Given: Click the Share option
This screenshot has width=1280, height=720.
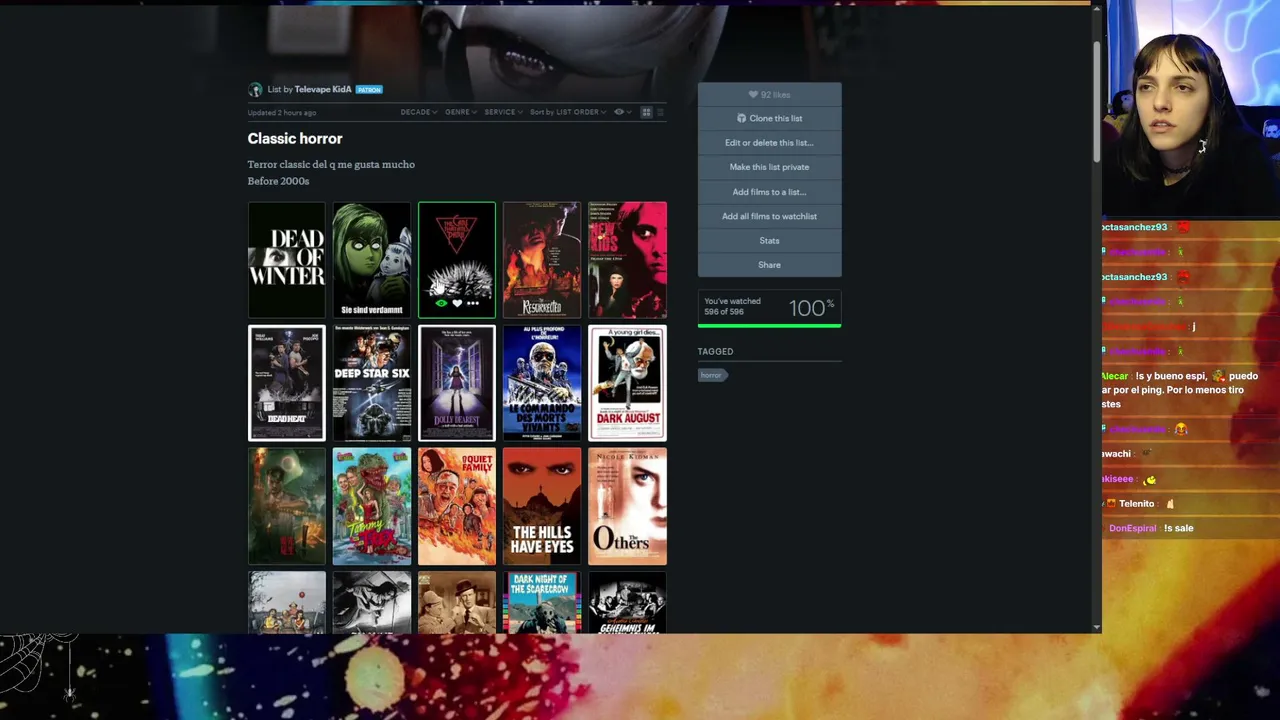Looking at the screenshot, I should [x=769, y=265].
